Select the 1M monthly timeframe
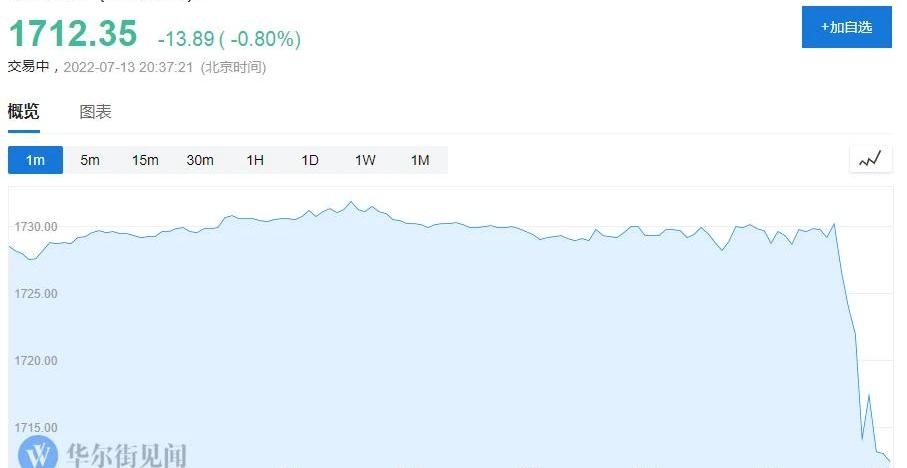The height and width of the screenshot is (468, 907). [420, 160]
